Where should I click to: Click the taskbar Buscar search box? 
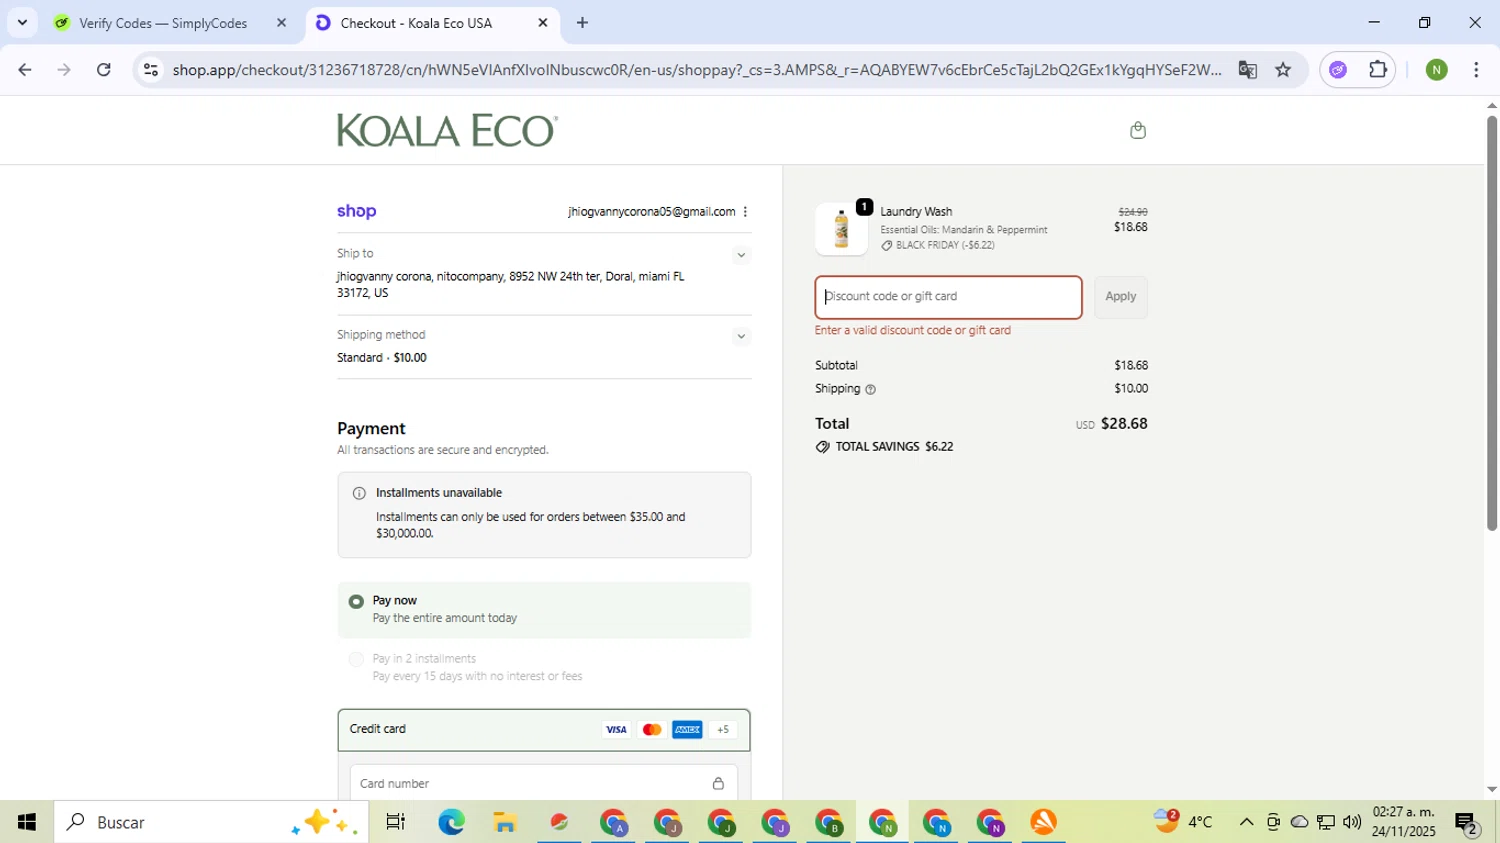click(211, 822)
